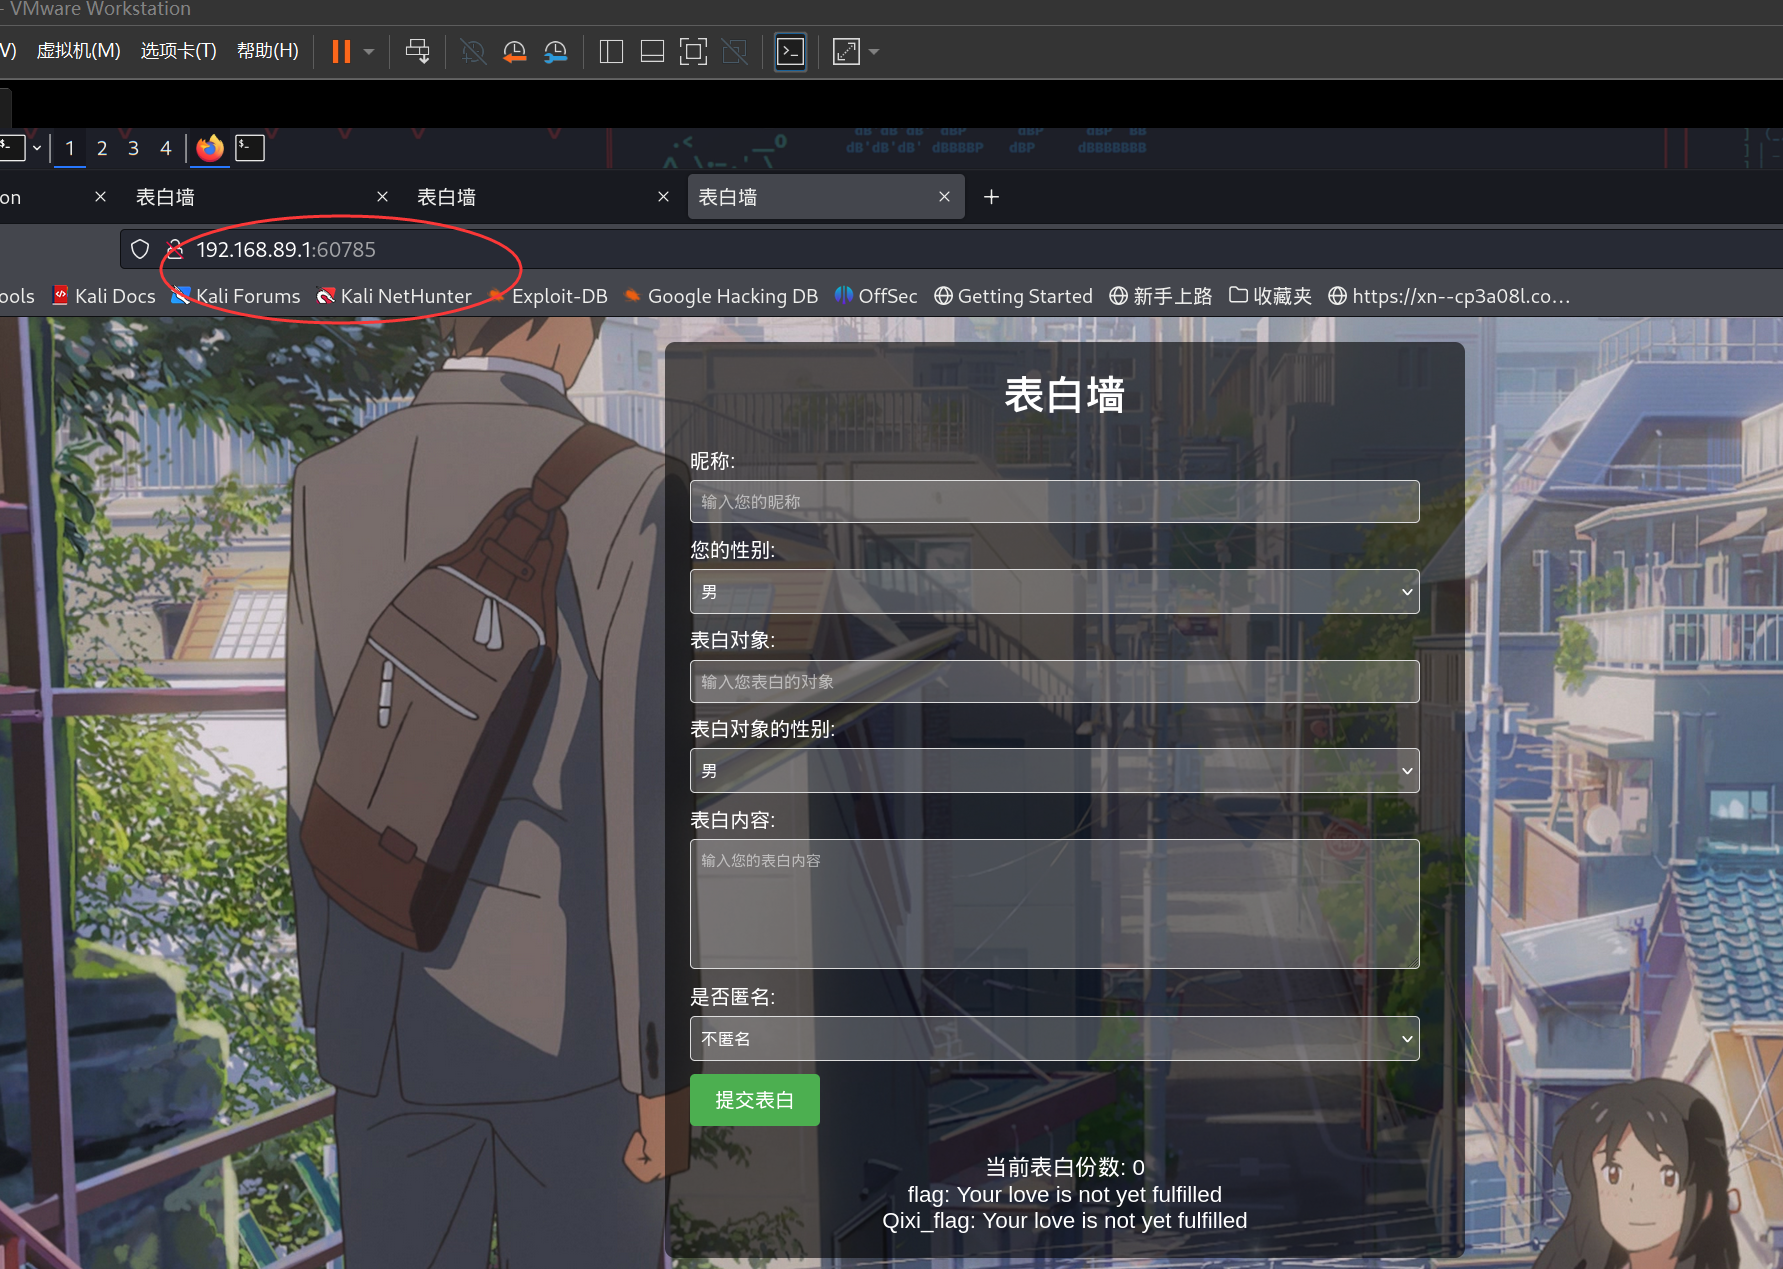1783x1269 pixels.
Task: Click the 表白对象 input field
Action: (1054, 681)
